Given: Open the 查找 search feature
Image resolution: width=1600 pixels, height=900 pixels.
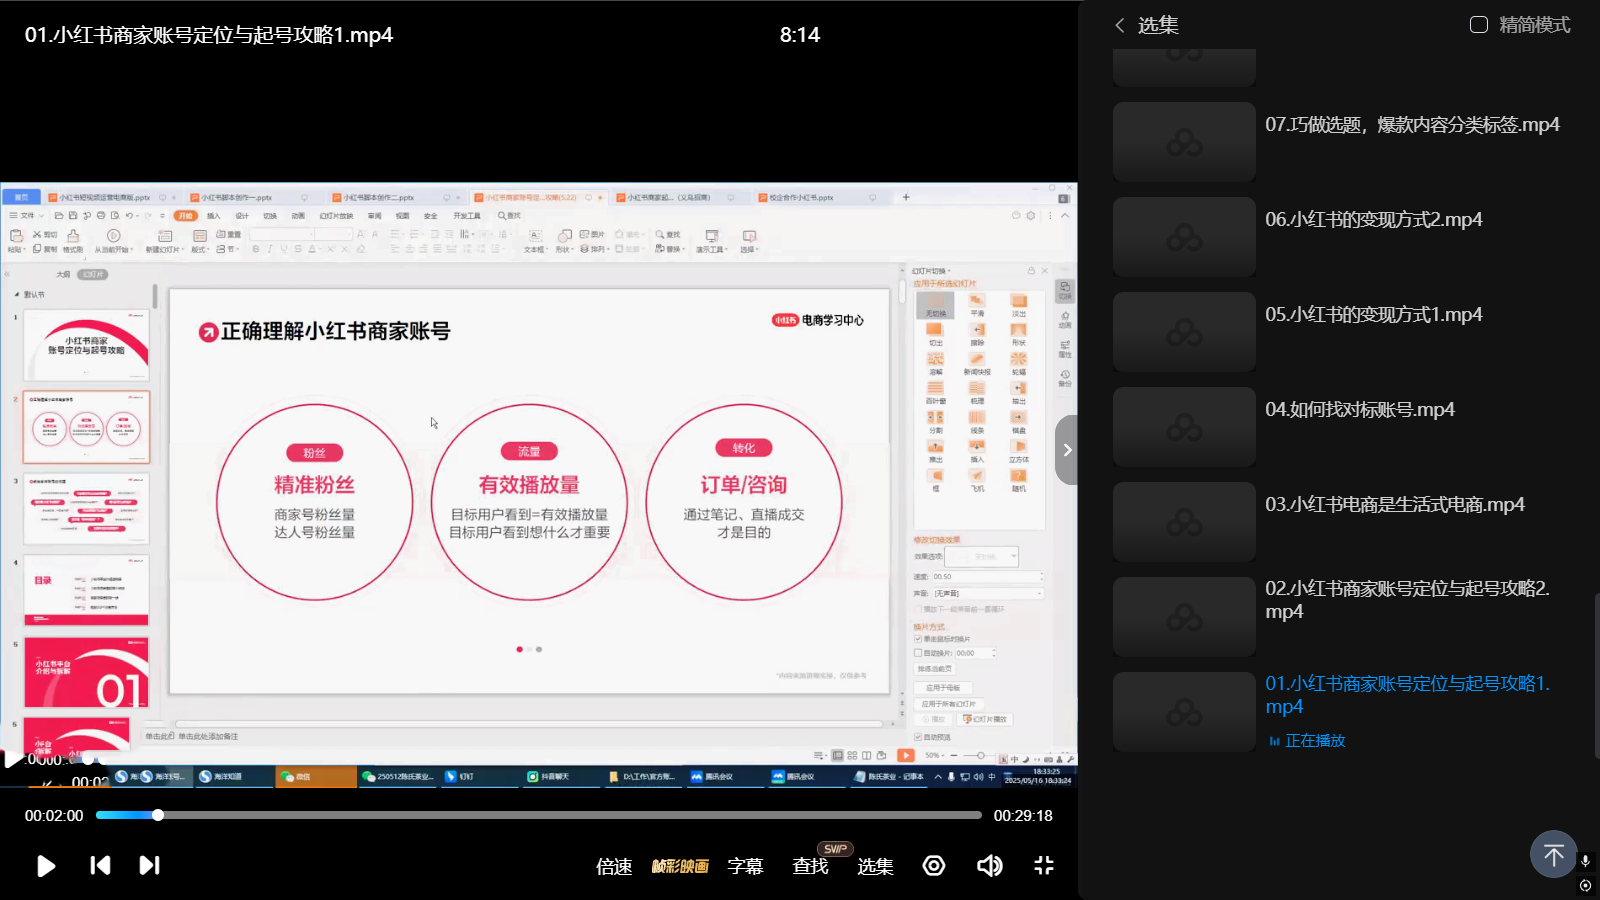Looking at the screenshot, I should 810,866.
